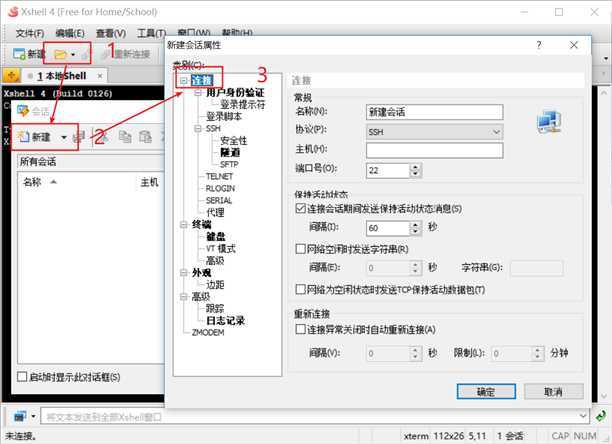Click the yellow new-tab plus button

click(x=11, y=76)
